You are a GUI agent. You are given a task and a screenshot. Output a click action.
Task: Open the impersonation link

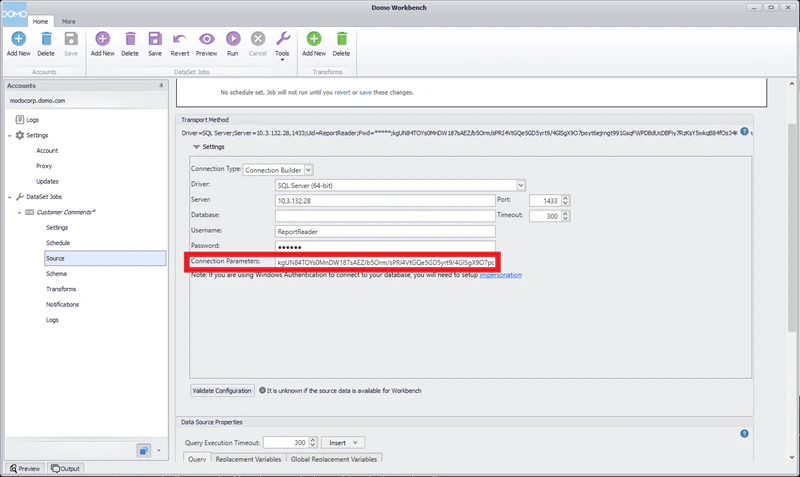(x=501, y=275)
